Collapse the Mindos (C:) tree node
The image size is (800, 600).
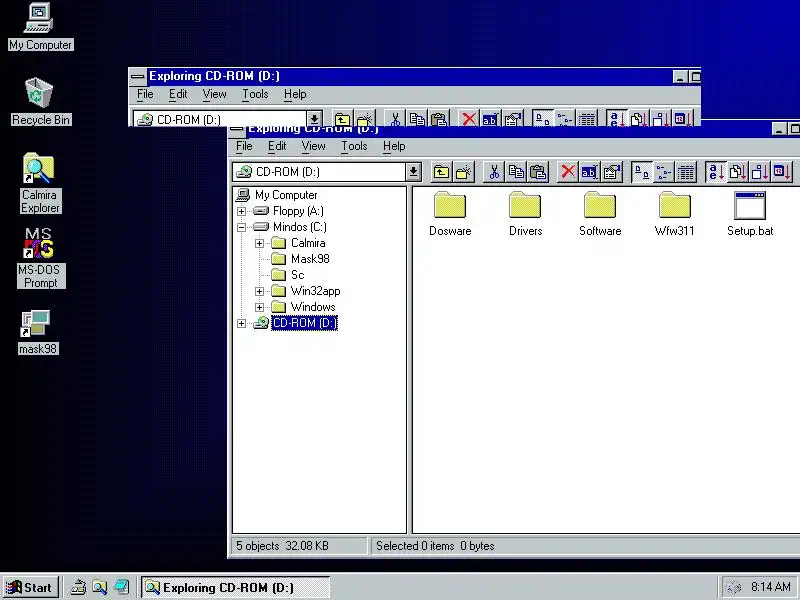[x=241, y=227]
